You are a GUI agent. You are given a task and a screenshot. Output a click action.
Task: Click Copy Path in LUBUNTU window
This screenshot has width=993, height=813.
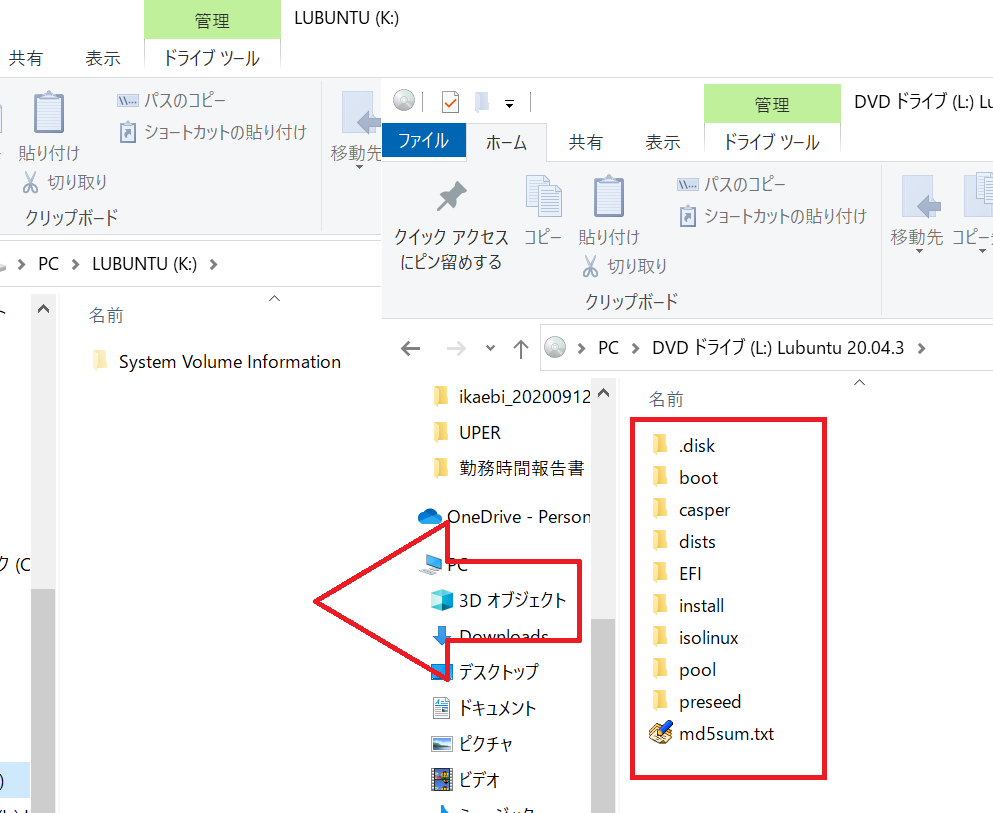pyautogui.click(x=171, y=100)
